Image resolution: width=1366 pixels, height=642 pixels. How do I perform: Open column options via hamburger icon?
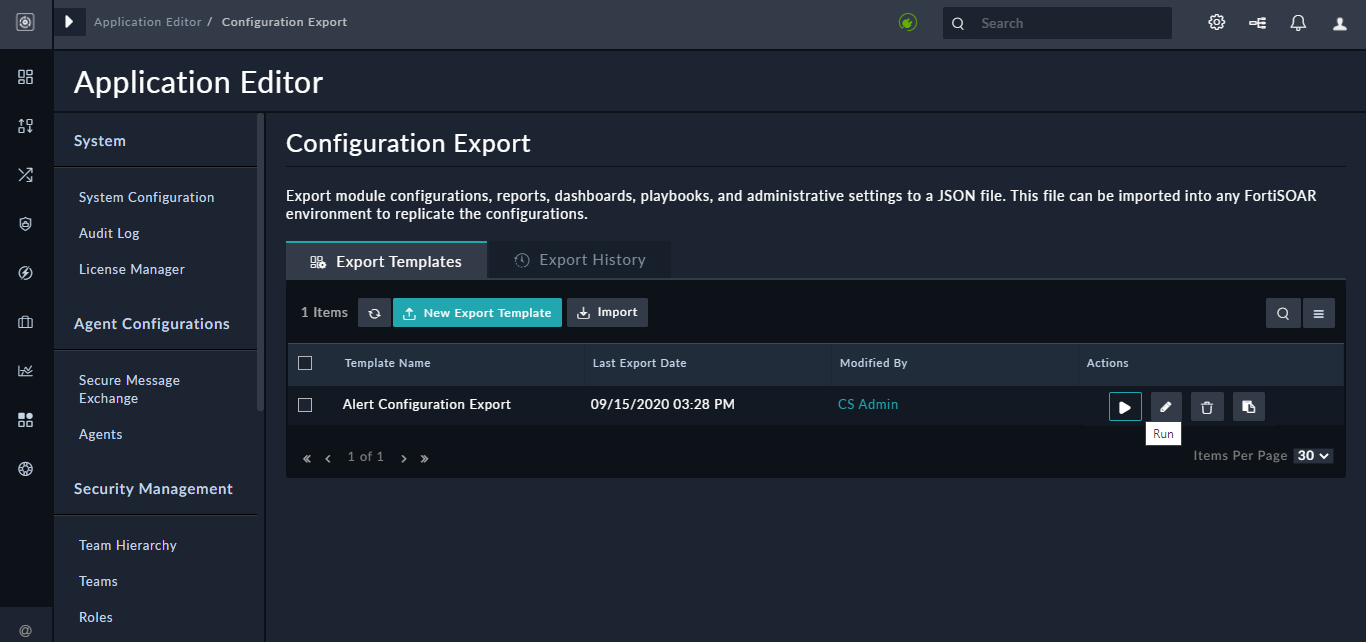click(1319, 312)
